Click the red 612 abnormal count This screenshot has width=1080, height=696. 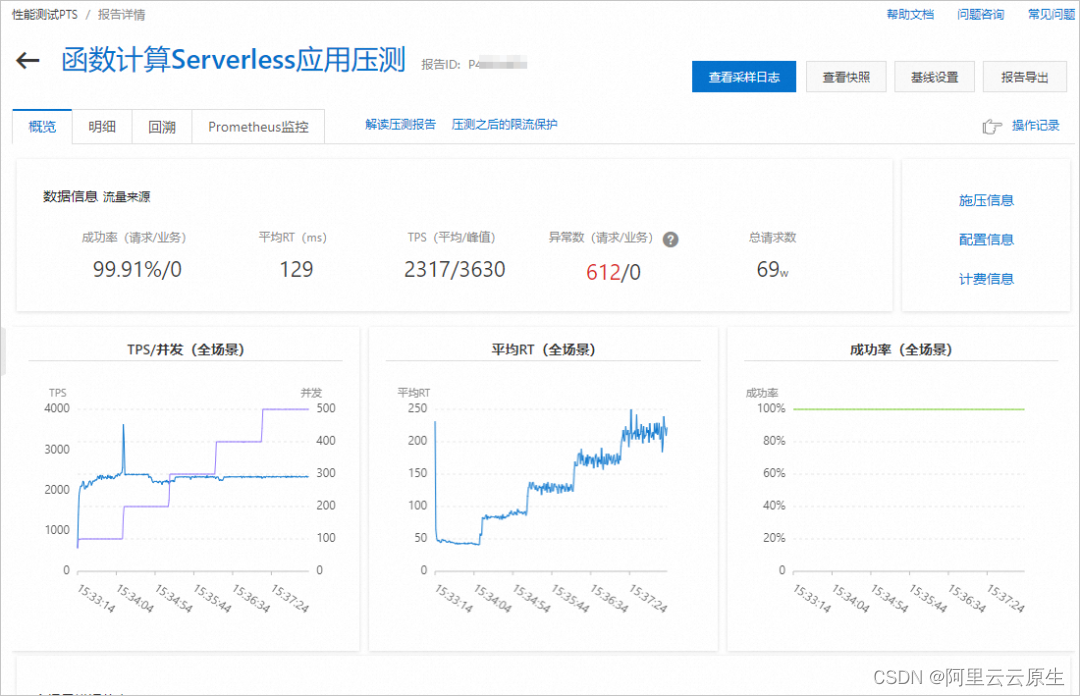pos(603,272)
